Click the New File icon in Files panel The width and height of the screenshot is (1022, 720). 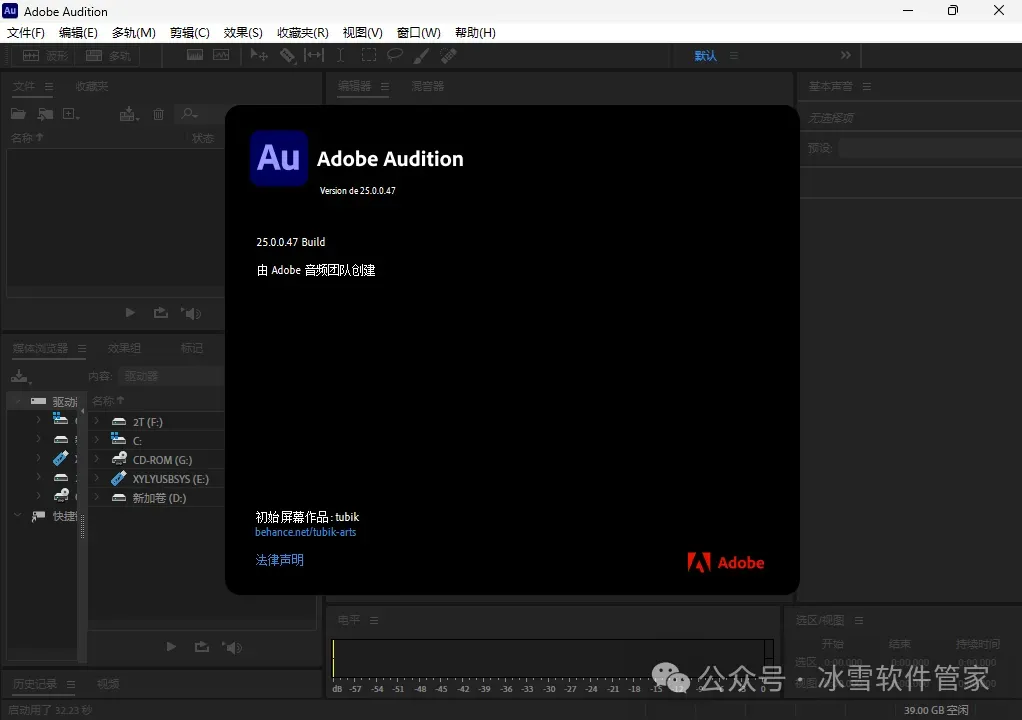coord(70,114)
